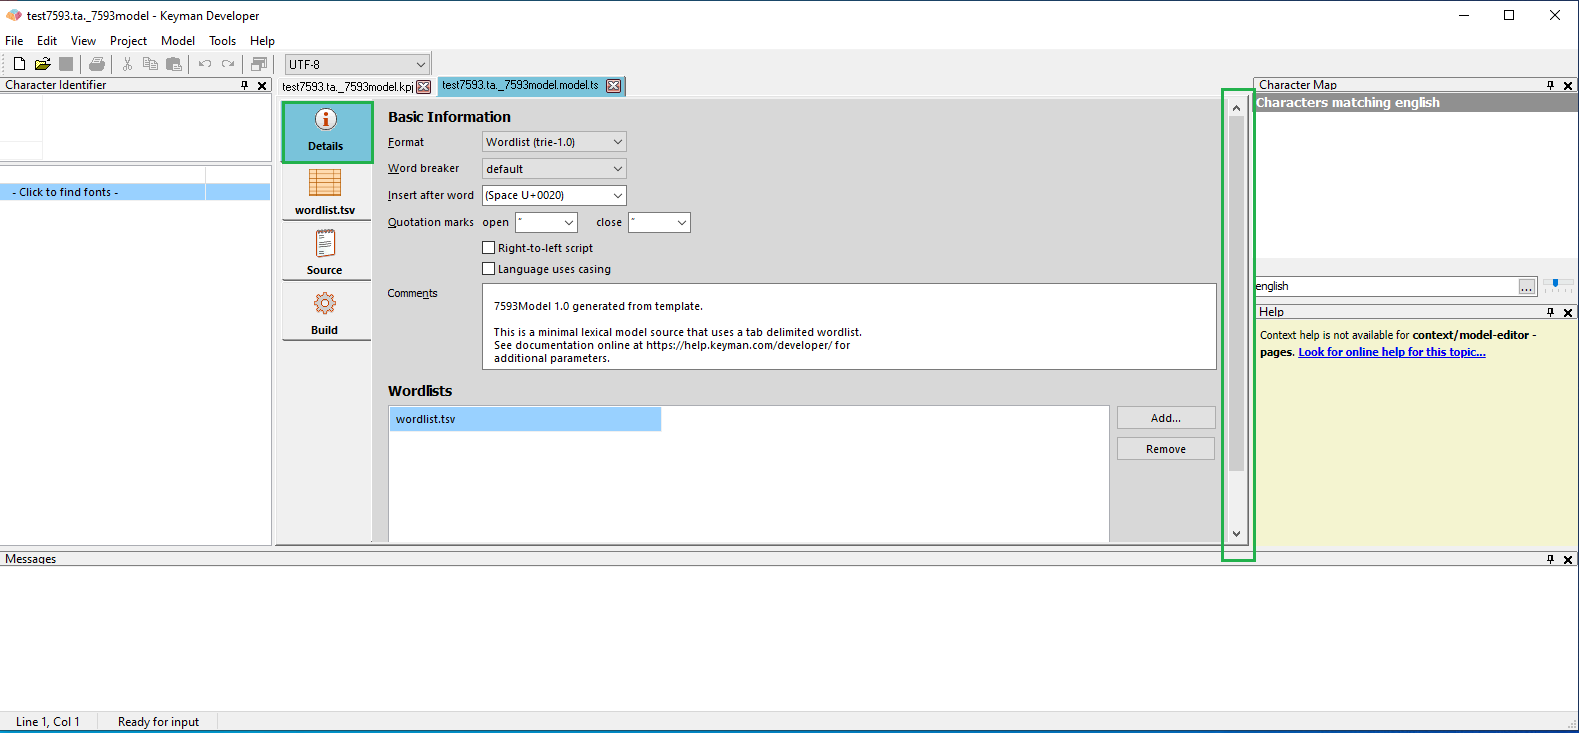Viewport: 1579px width, 733px height.
Task: Close the Character Map panel
Action: click(x=1568, y=86)
